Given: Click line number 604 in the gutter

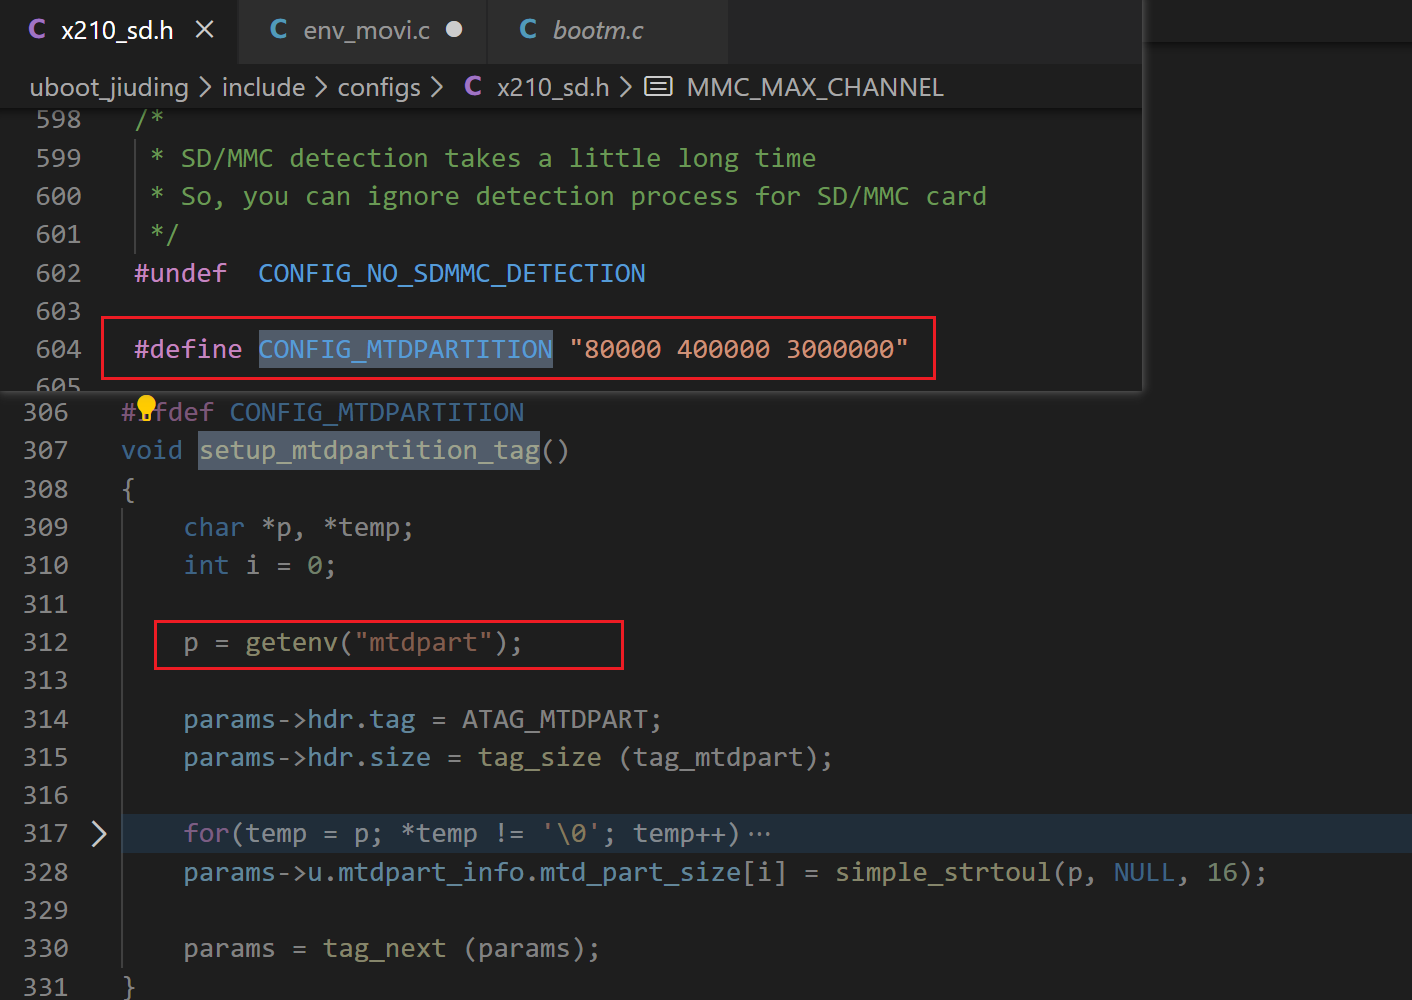Looking at the screenshot, I should [x=58, y=349].
